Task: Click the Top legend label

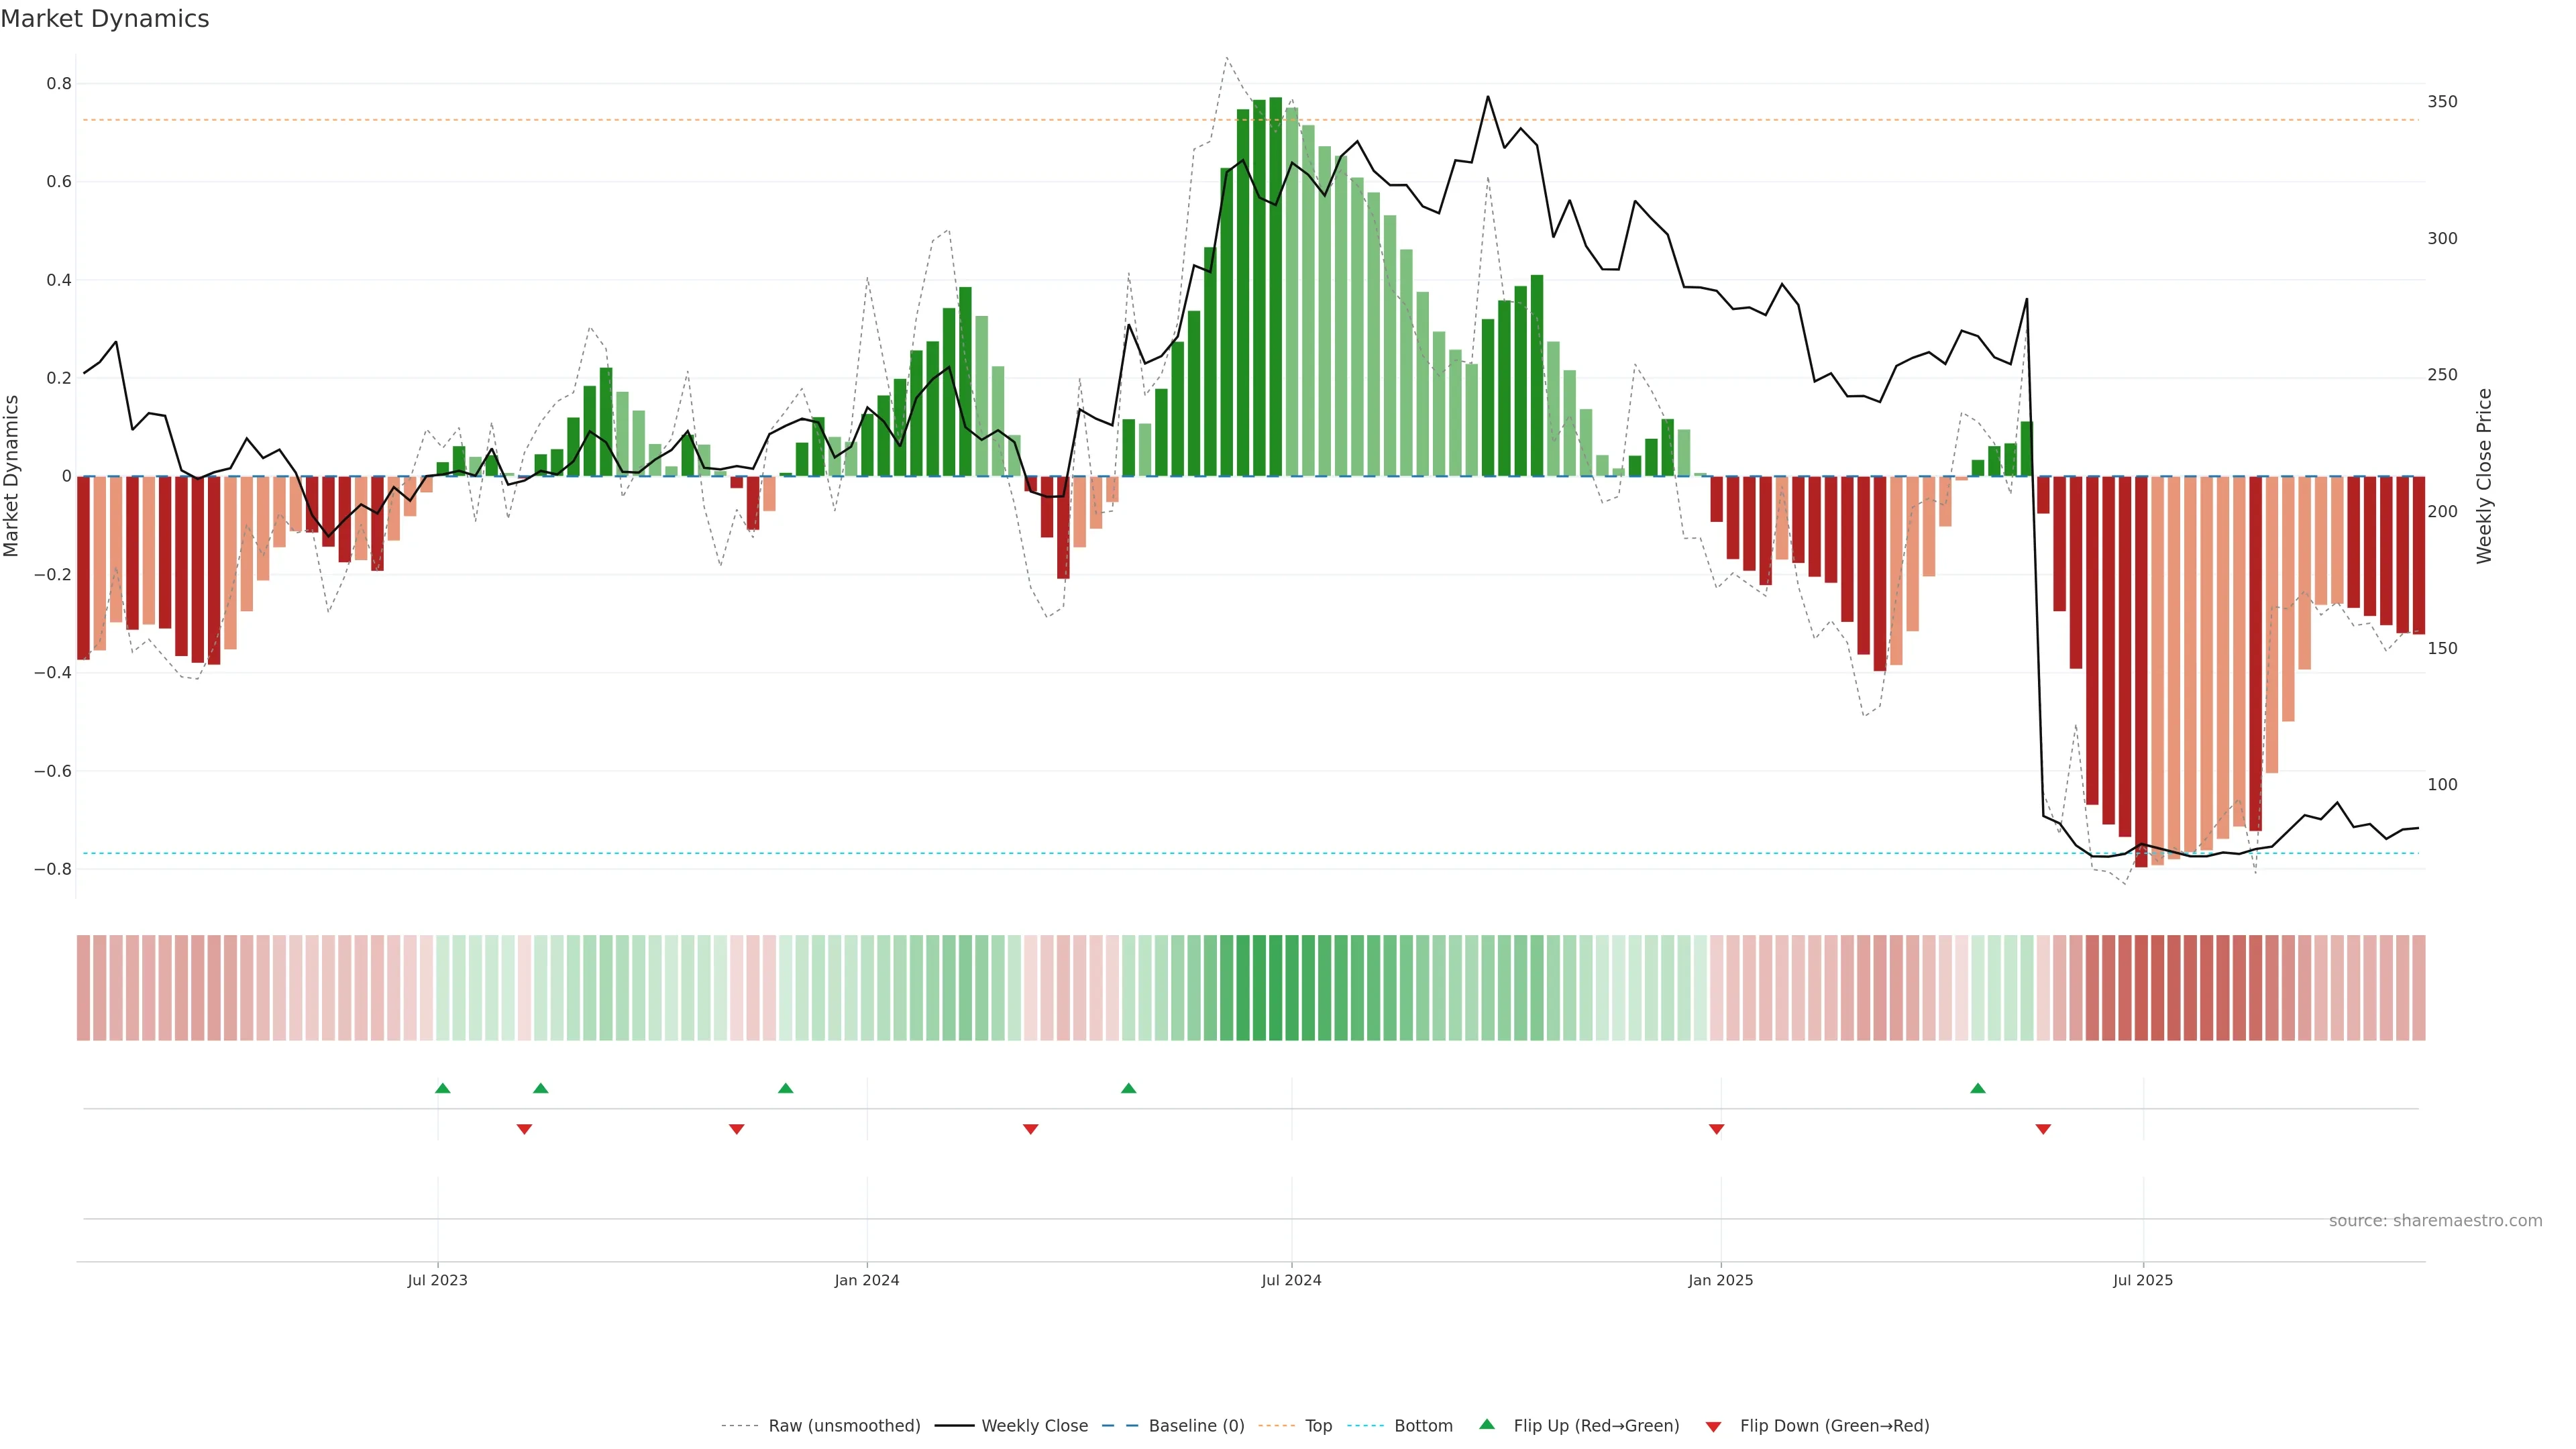Action: click(x=1318, y=1426)
